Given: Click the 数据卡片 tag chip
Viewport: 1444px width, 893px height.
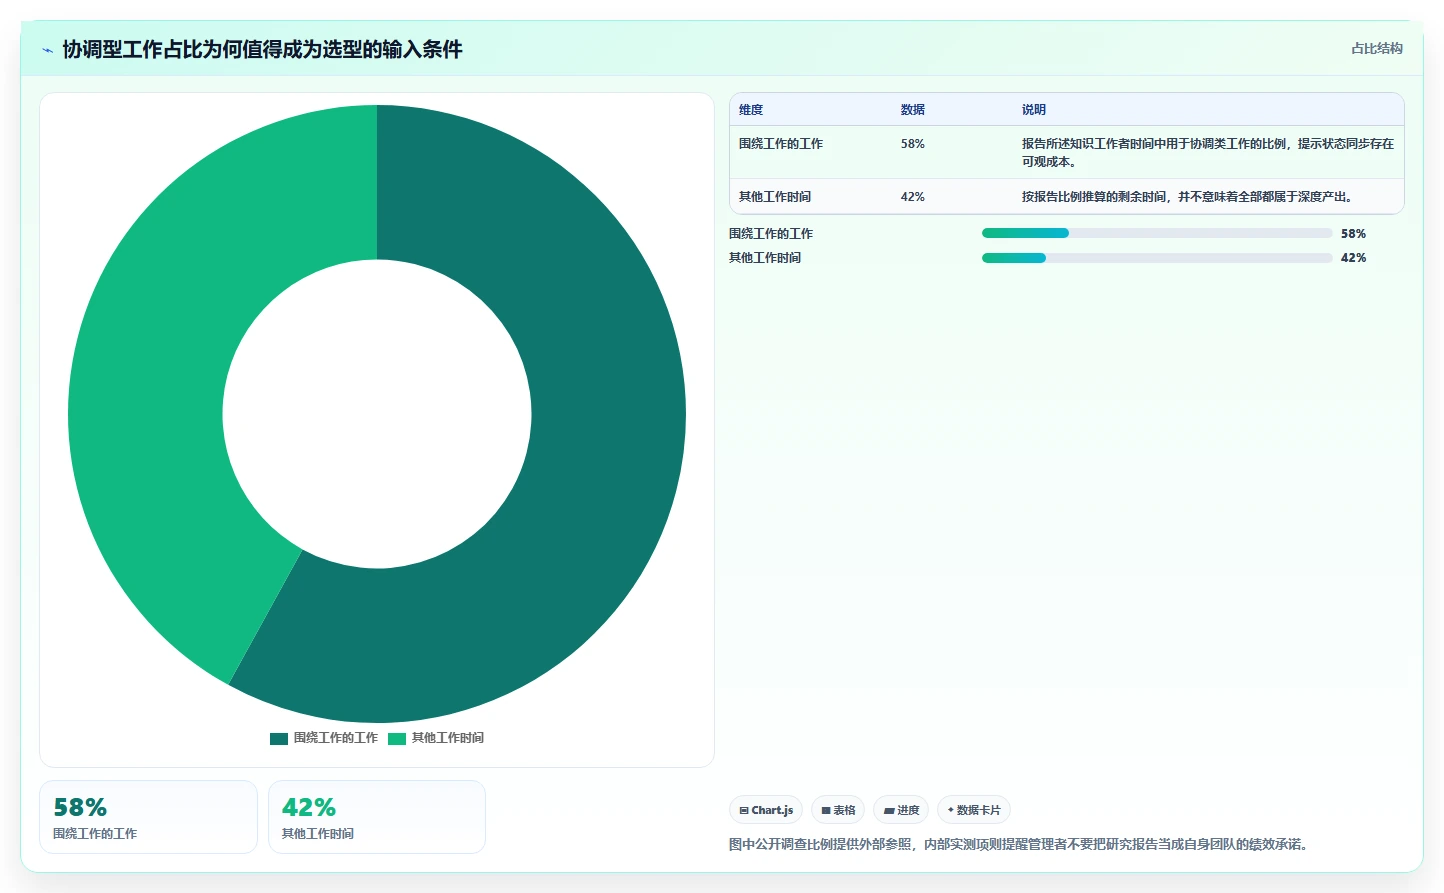Looking at the screenshot, I should (974, 810).
